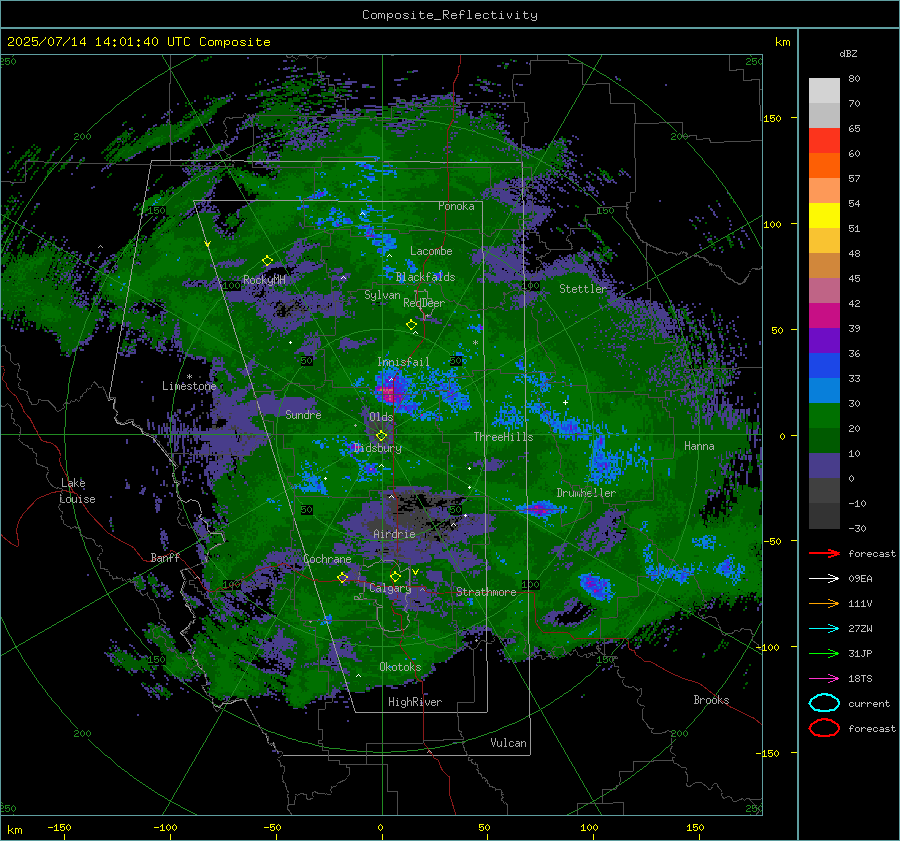
Task: Click the magenta storm cell near Innisfail
Action: tap(389, 394)
